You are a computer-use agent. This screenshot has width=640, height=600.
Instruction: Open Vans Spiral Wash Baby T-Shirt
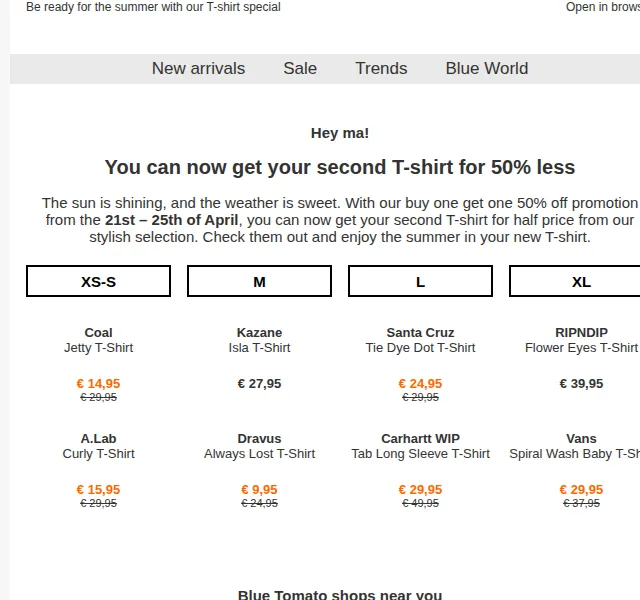coord(575,446)
